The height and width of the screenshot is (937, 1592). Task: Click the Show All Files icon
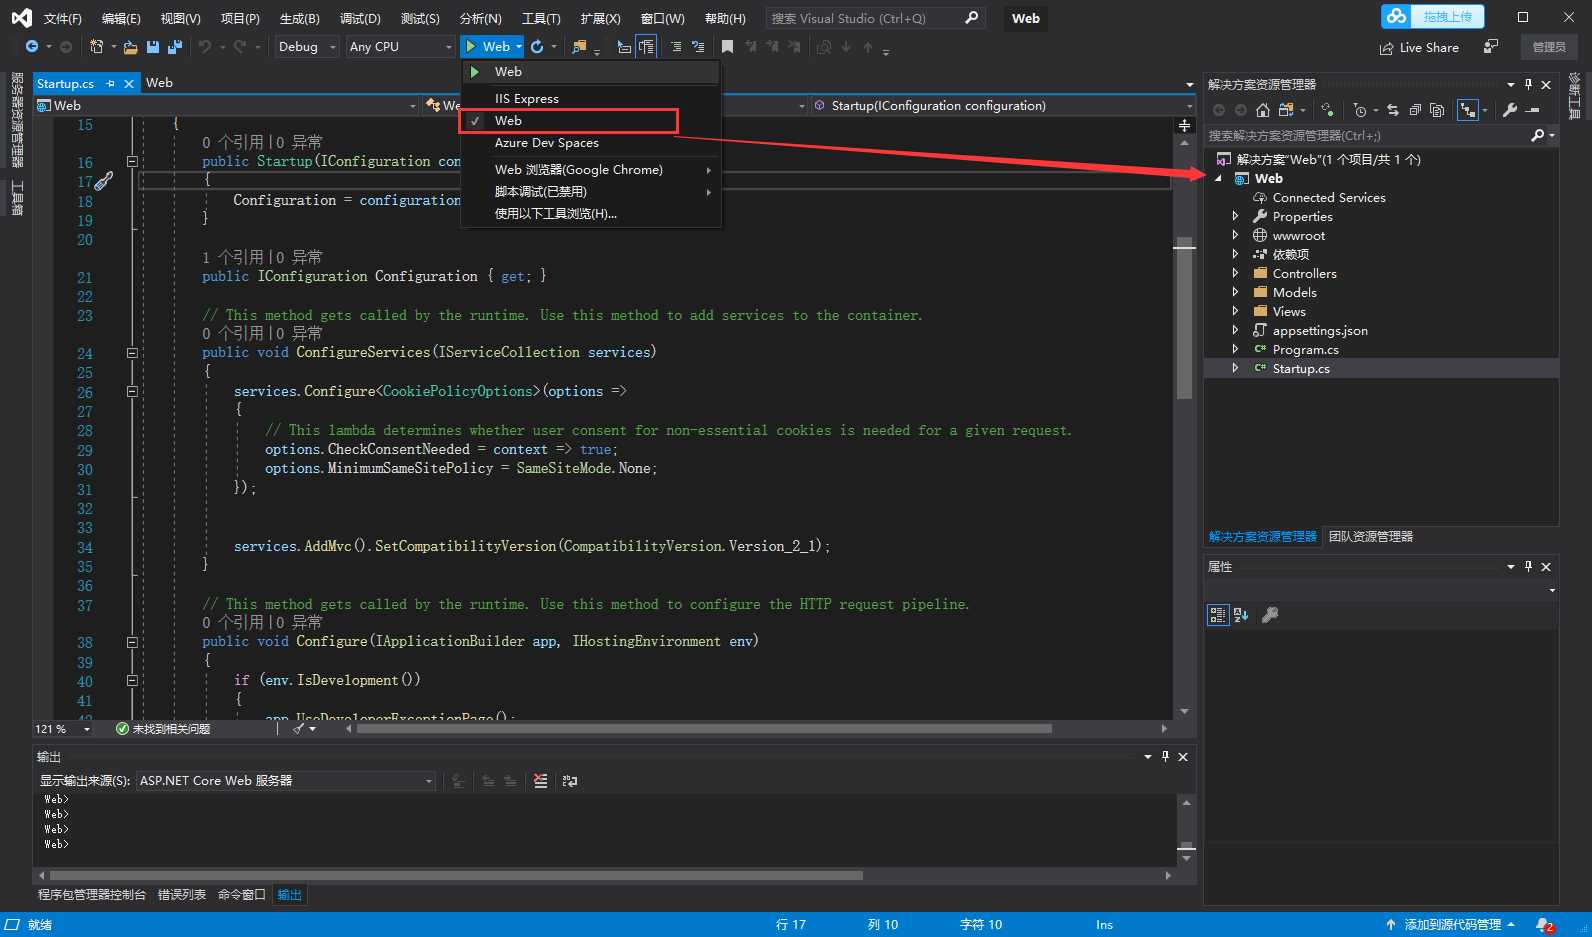1437,110
